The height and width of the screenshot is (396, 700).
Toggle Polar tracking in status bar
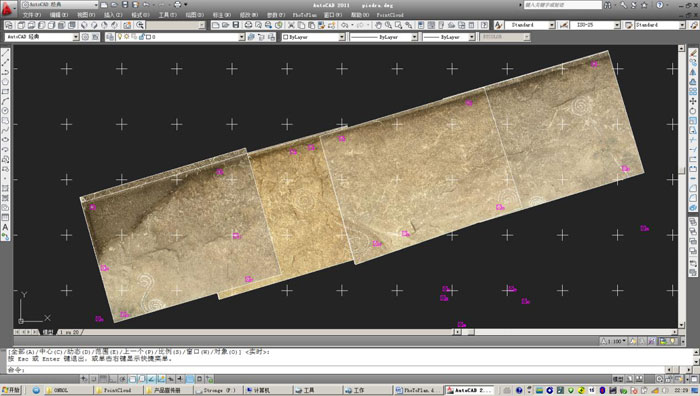coord(123,379)
